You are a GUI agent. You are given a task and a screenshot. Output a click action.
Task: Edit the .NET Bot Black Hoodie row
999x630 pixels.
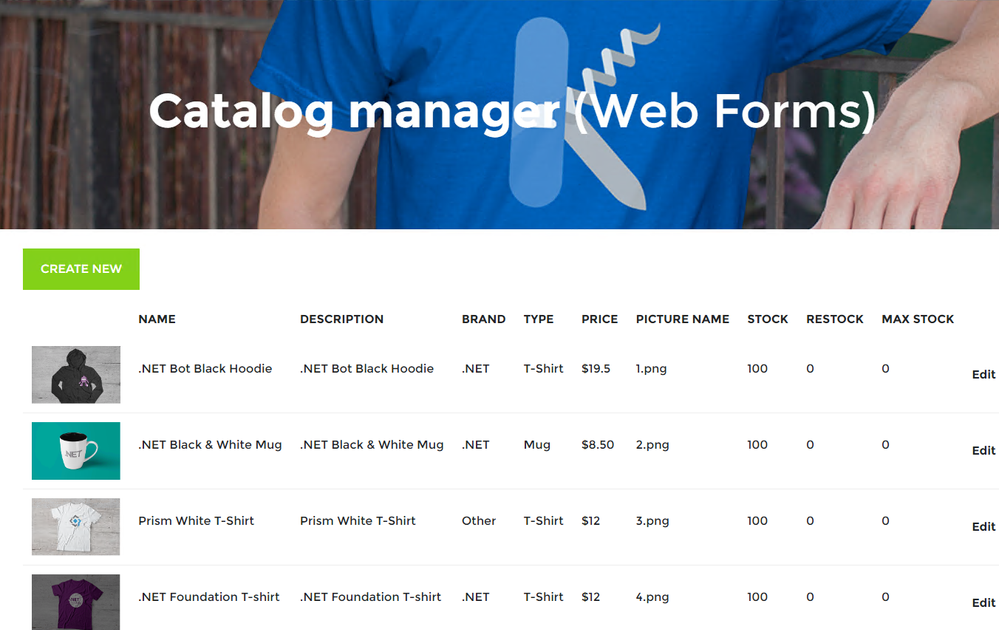tap(983, 375)
